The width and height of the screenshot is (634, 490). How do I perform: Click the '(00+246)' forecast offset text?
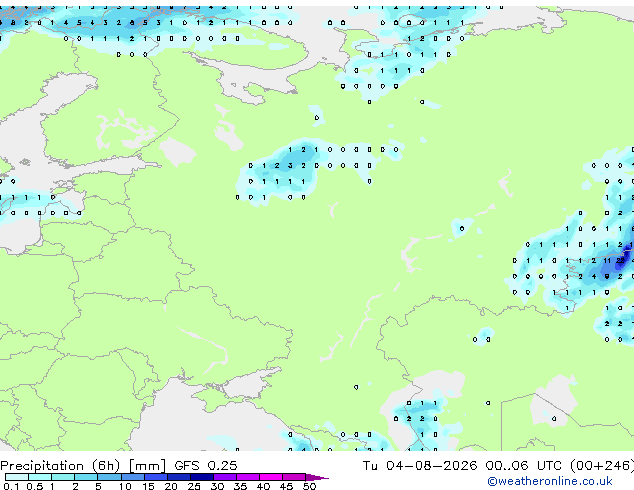click(602, 466)
